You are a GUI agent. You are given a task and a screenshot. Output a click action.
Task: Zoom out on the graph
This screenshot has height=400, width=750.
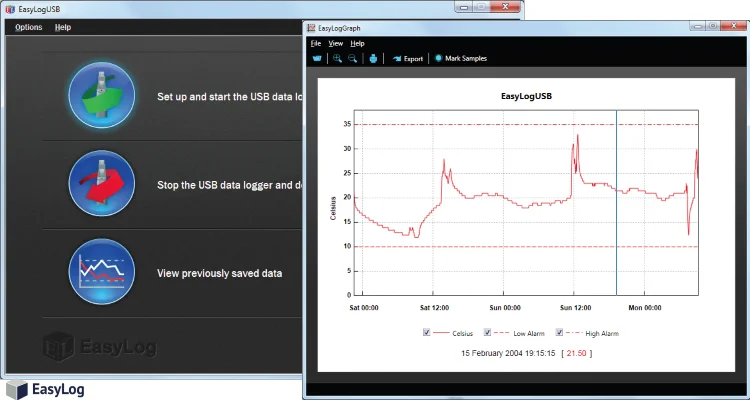click(x=353, y=58)
